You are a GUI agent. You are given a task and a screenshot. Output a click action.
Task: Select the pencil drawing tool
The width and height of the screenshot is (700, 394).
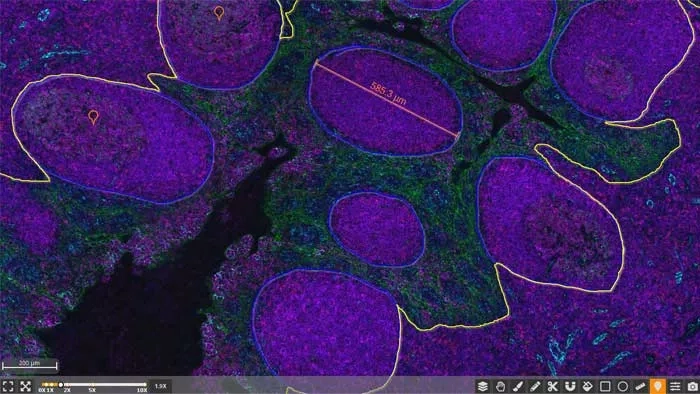point(535,386)
